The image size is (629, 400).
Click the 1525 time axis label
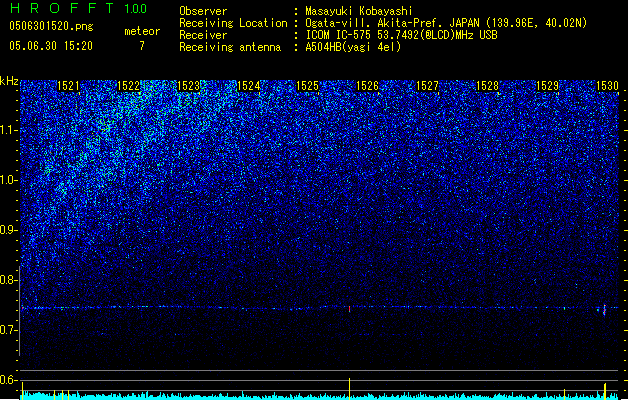click(x=307, y=86)
